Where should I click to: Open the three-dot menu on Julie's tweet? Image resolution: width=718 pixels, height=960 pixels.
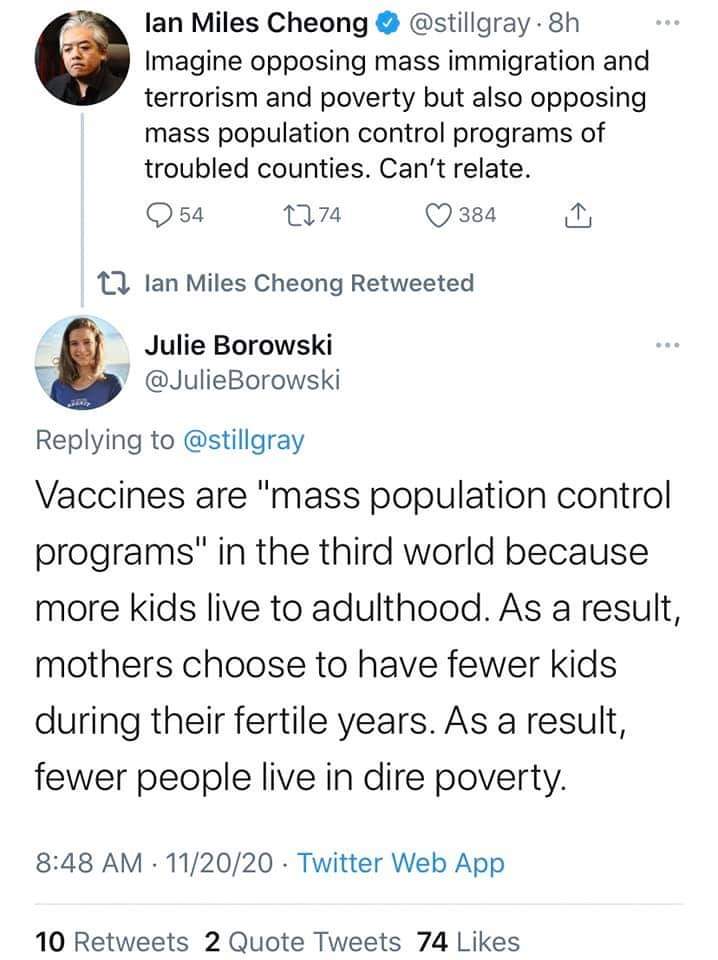click(x=667, y=345)
